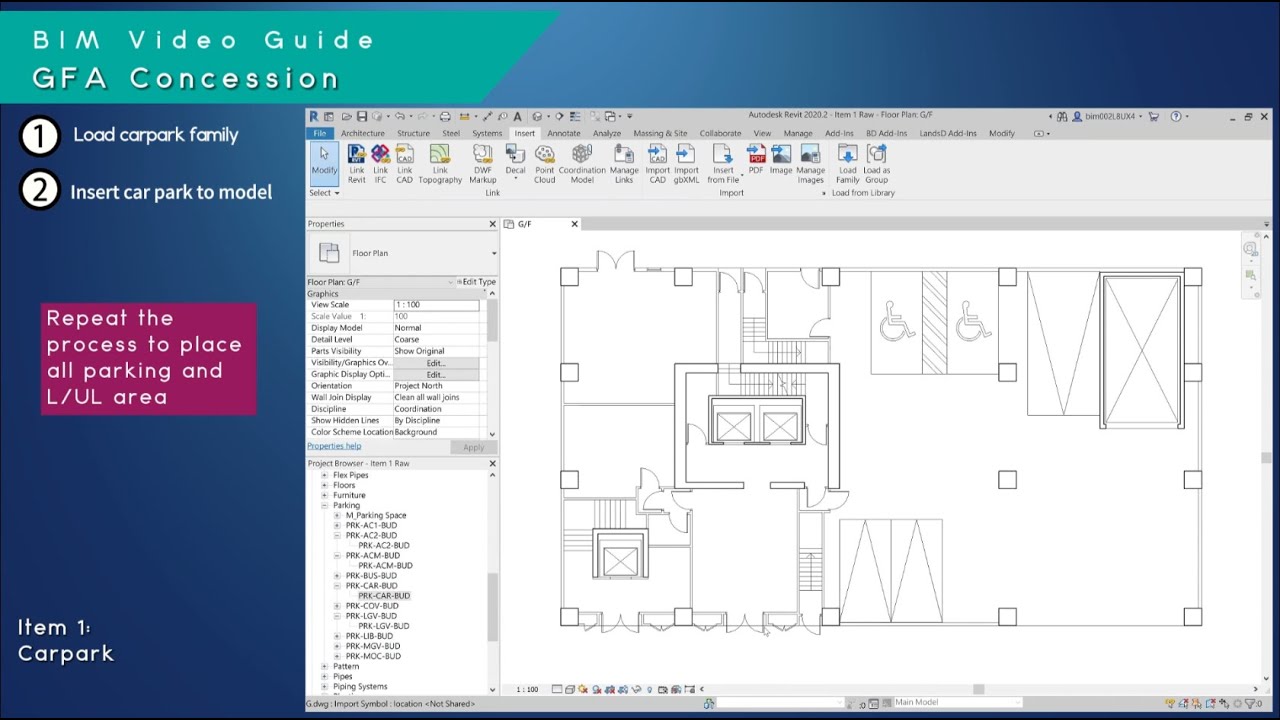Click Edit button for Graphic Display Options
Image resolution: width=1280 pixels, height=720 pixels.
pos(435,375)
